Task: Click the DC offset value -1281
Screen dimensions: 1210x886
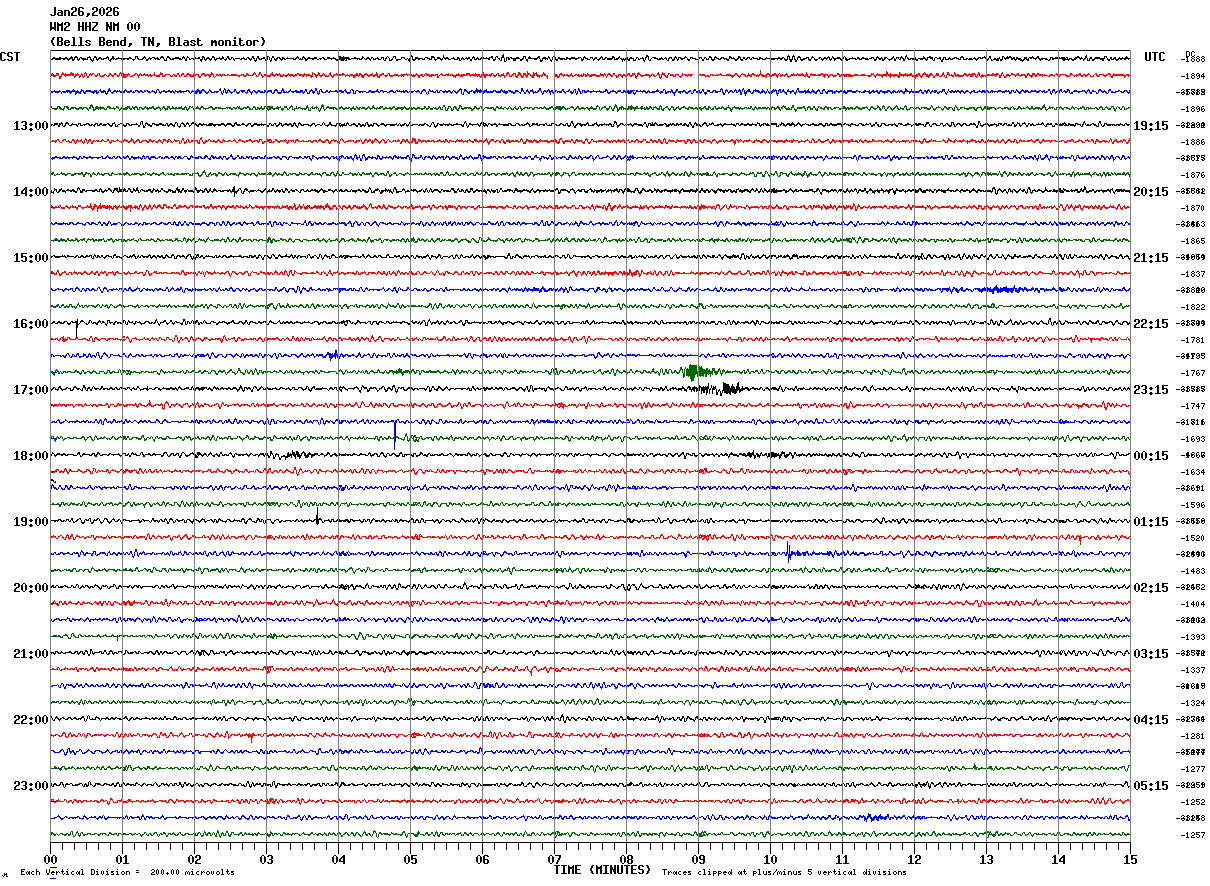Action: (1193, 736)
